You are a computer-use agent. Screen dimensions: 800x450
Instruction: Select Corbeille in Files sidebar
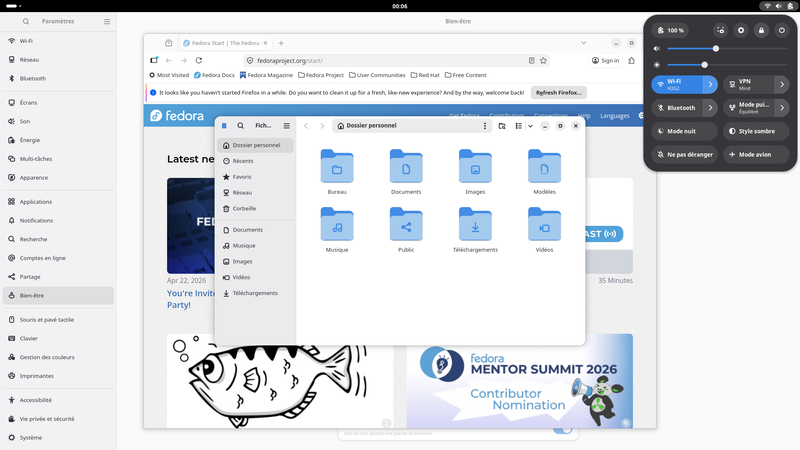(255, 208)
